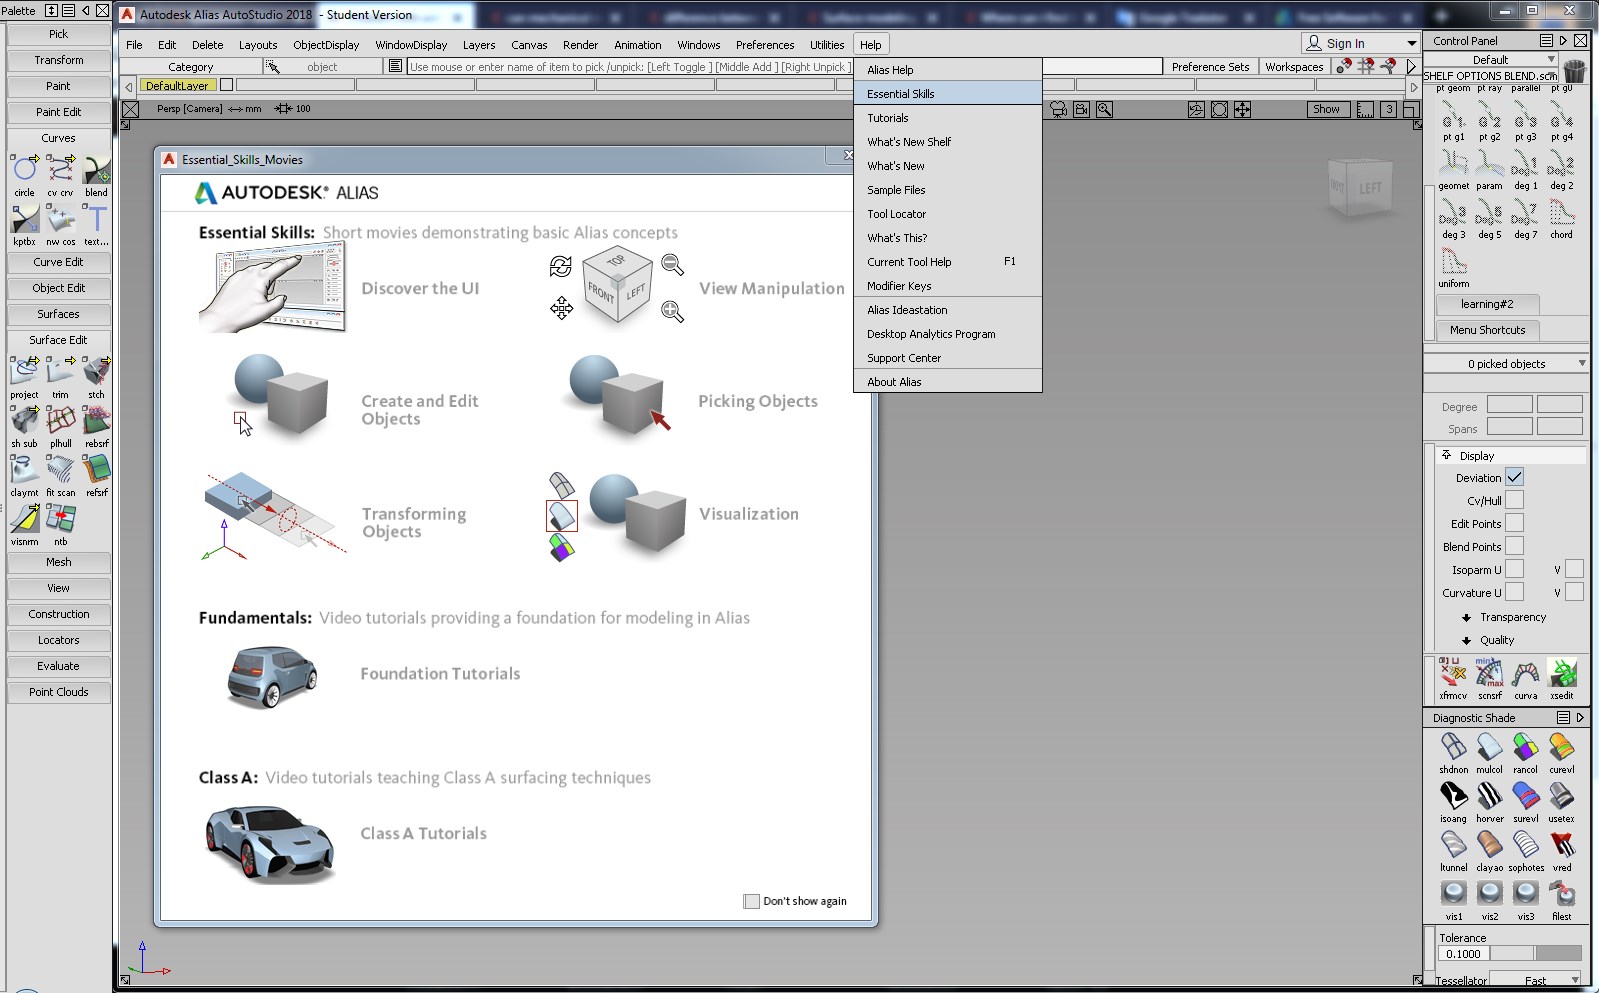Select the stch stitch tool

coord(96,371)
